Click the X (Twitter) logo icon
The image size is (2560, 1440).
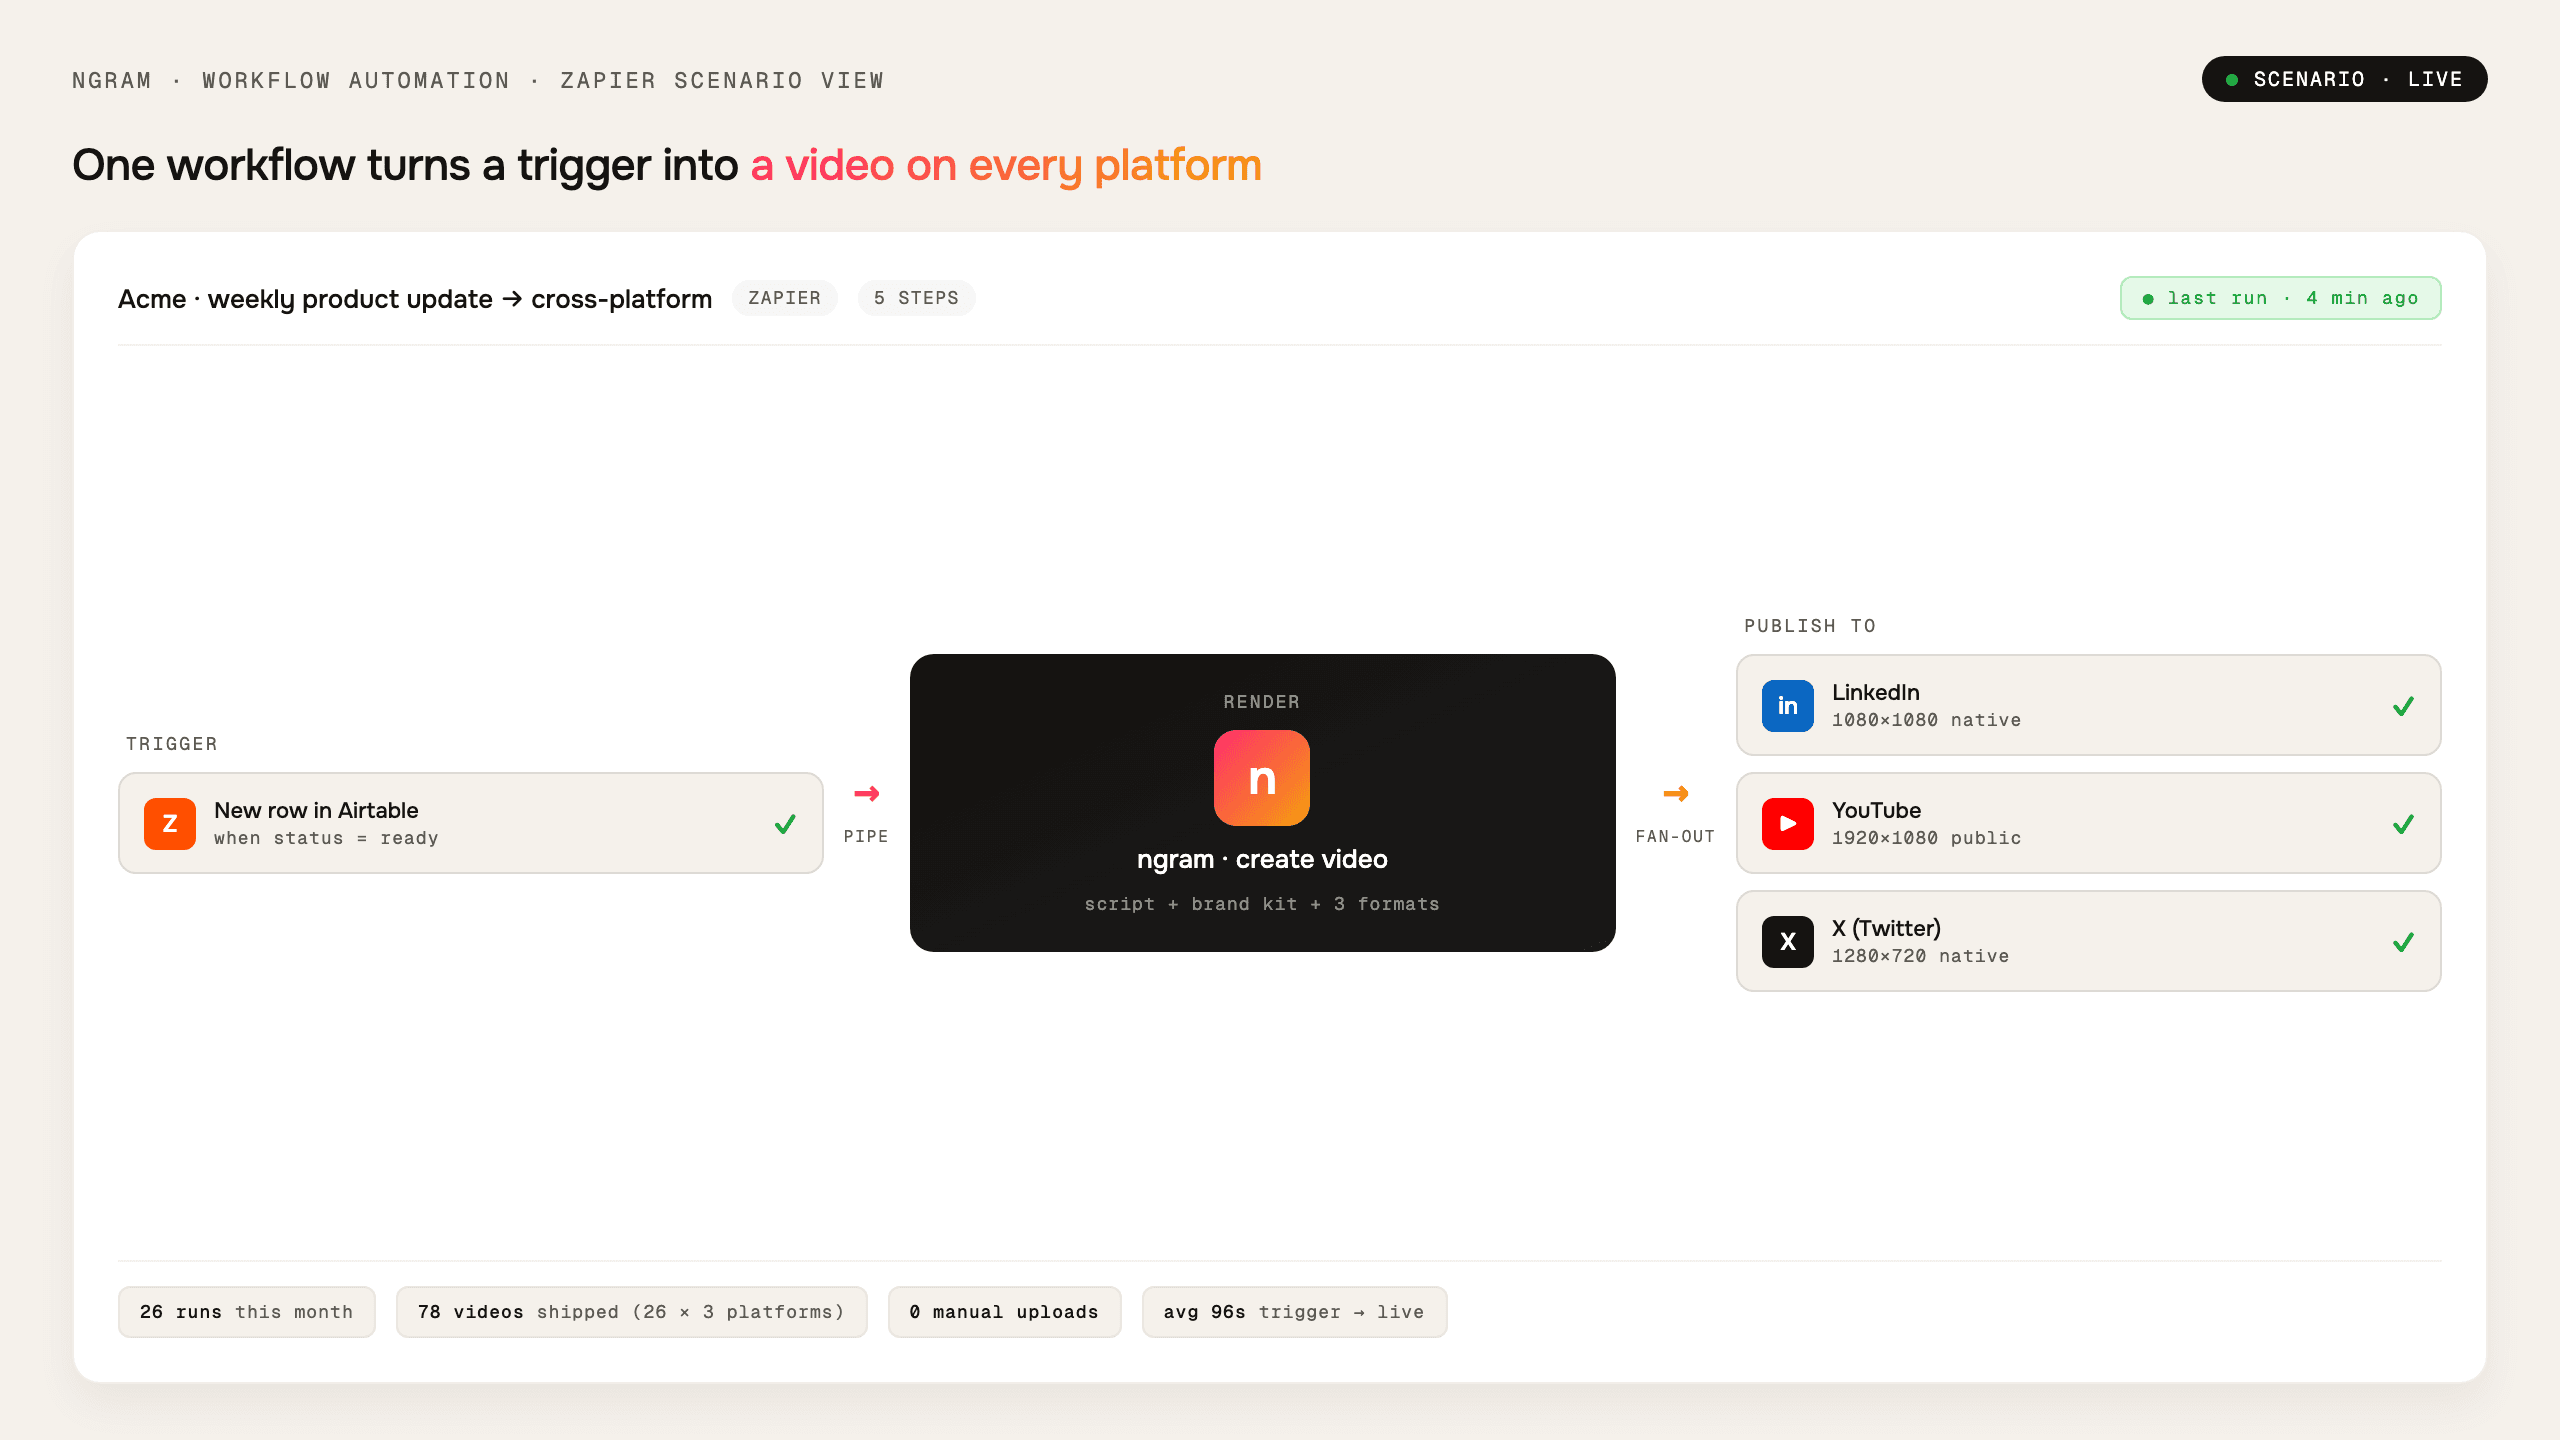tap(1788, 942)
